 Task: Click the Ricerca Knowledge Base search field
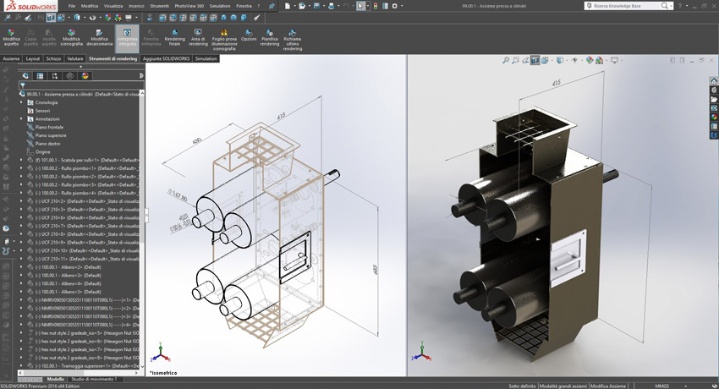pos(624,6)
